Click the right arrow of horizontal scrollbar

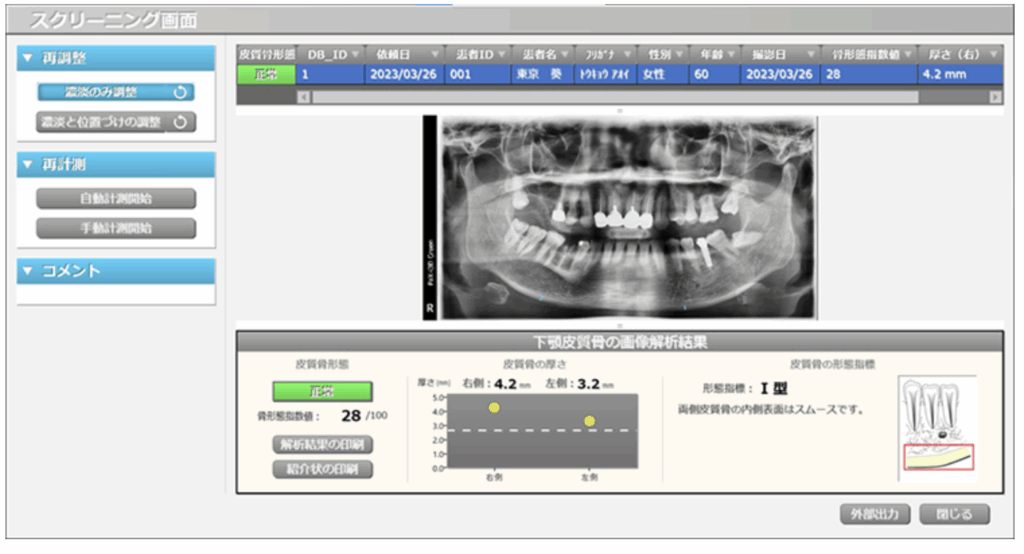(994, 97)
